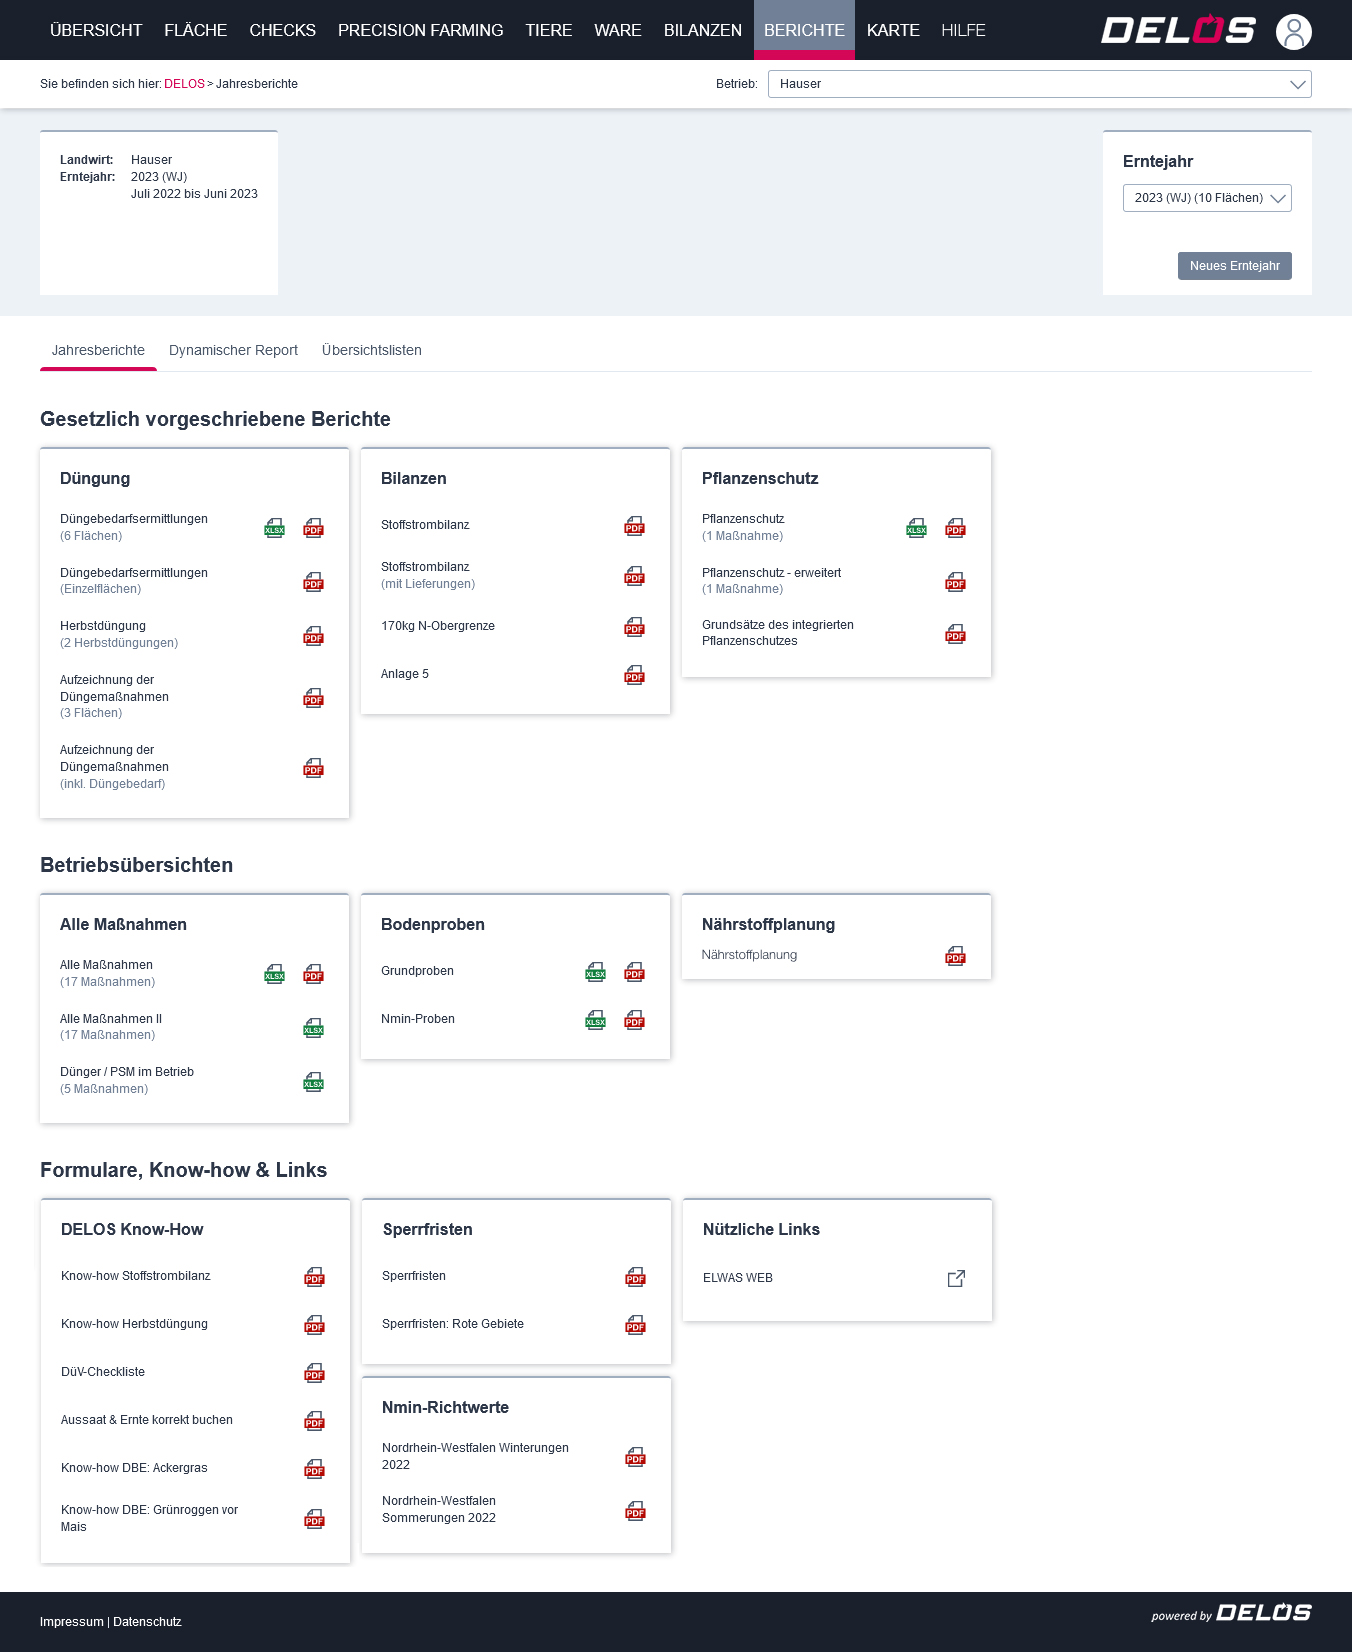
Task: Open Know-how Herbstdüngung PDF
Action: tap(315, 1325)
